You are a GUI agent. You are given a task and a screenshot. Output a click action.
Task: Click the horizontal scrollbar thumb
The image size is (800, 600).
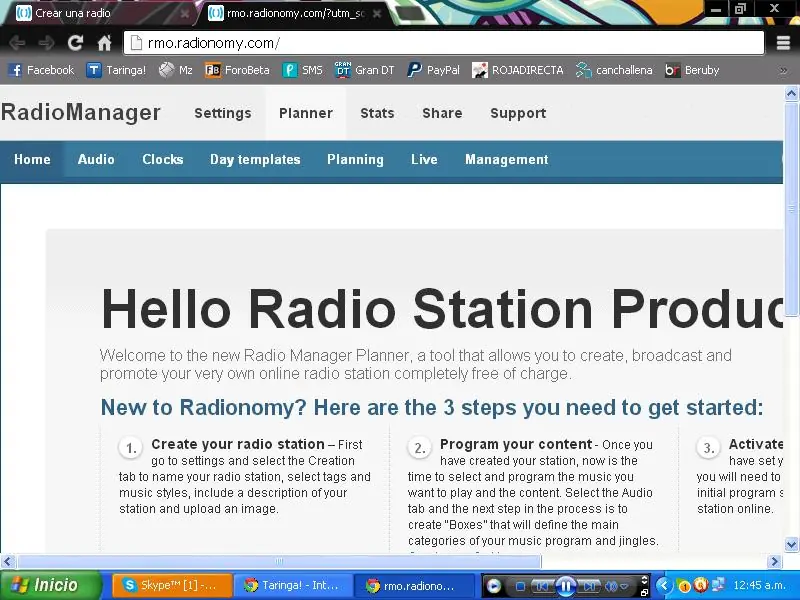[279, 562]
